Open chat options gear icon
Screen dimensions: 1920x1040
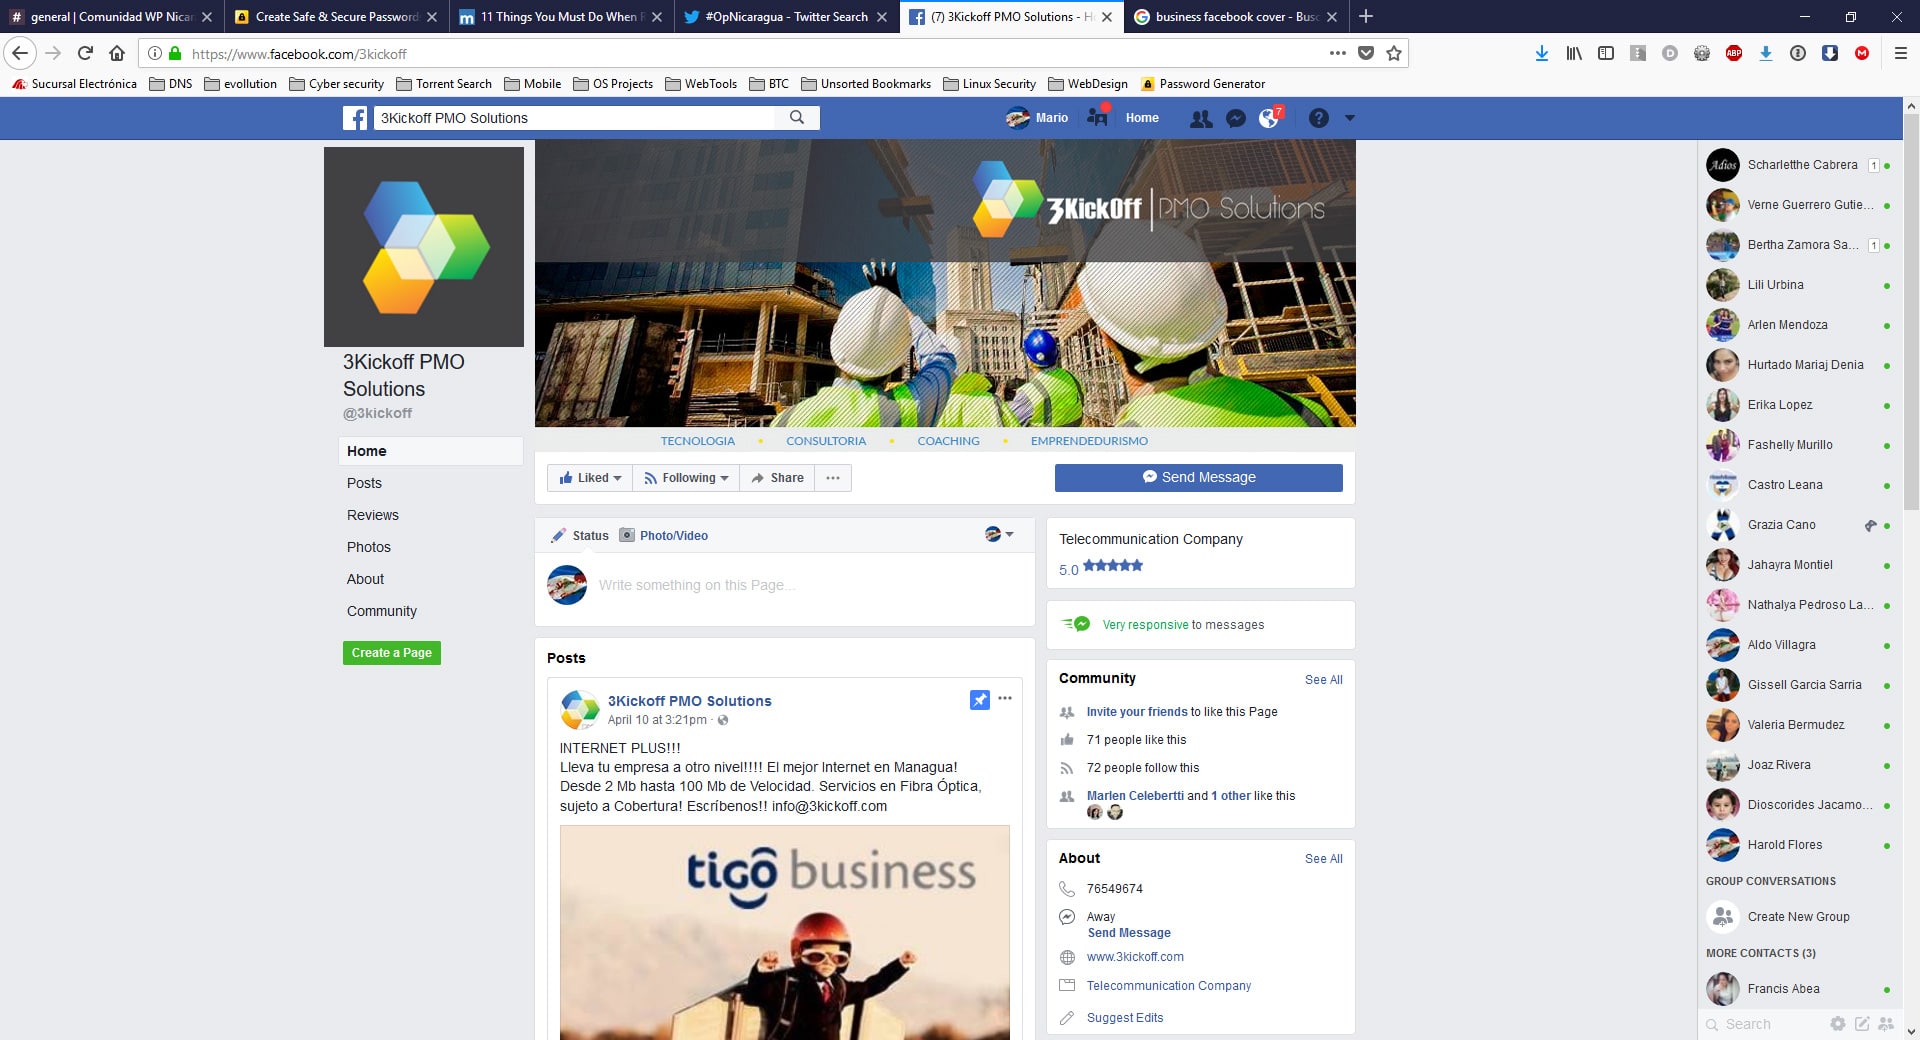[1838, 1023]
